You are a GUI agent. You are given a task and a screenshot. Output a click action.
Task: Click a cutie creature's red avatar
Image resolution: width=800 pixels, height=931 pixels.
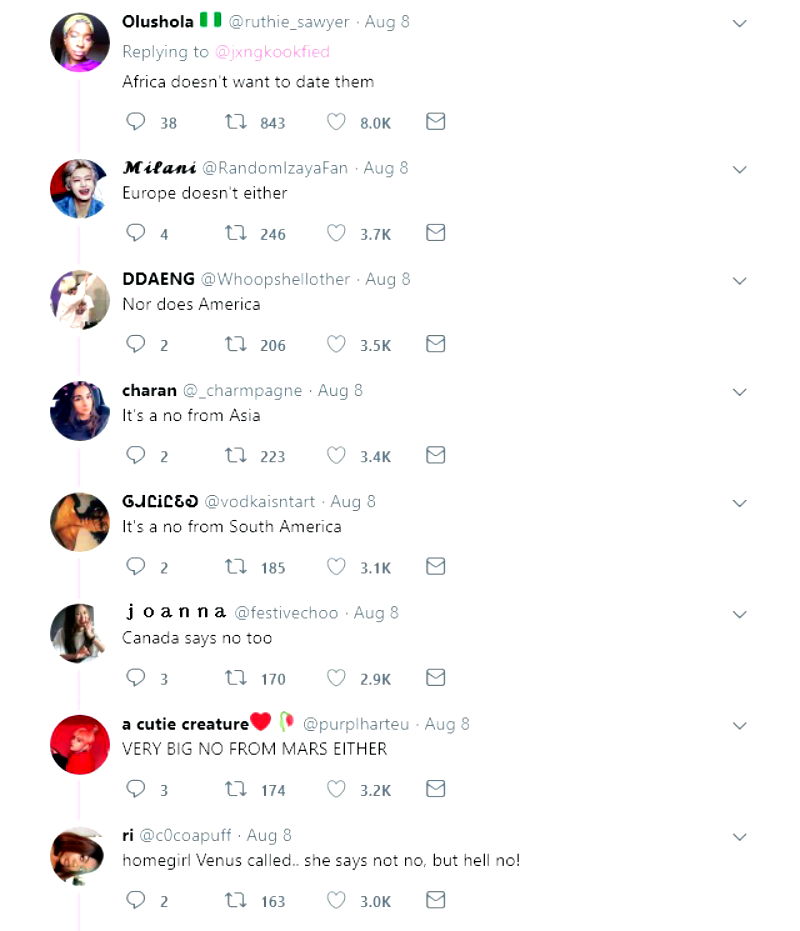[x=80, y=744]
